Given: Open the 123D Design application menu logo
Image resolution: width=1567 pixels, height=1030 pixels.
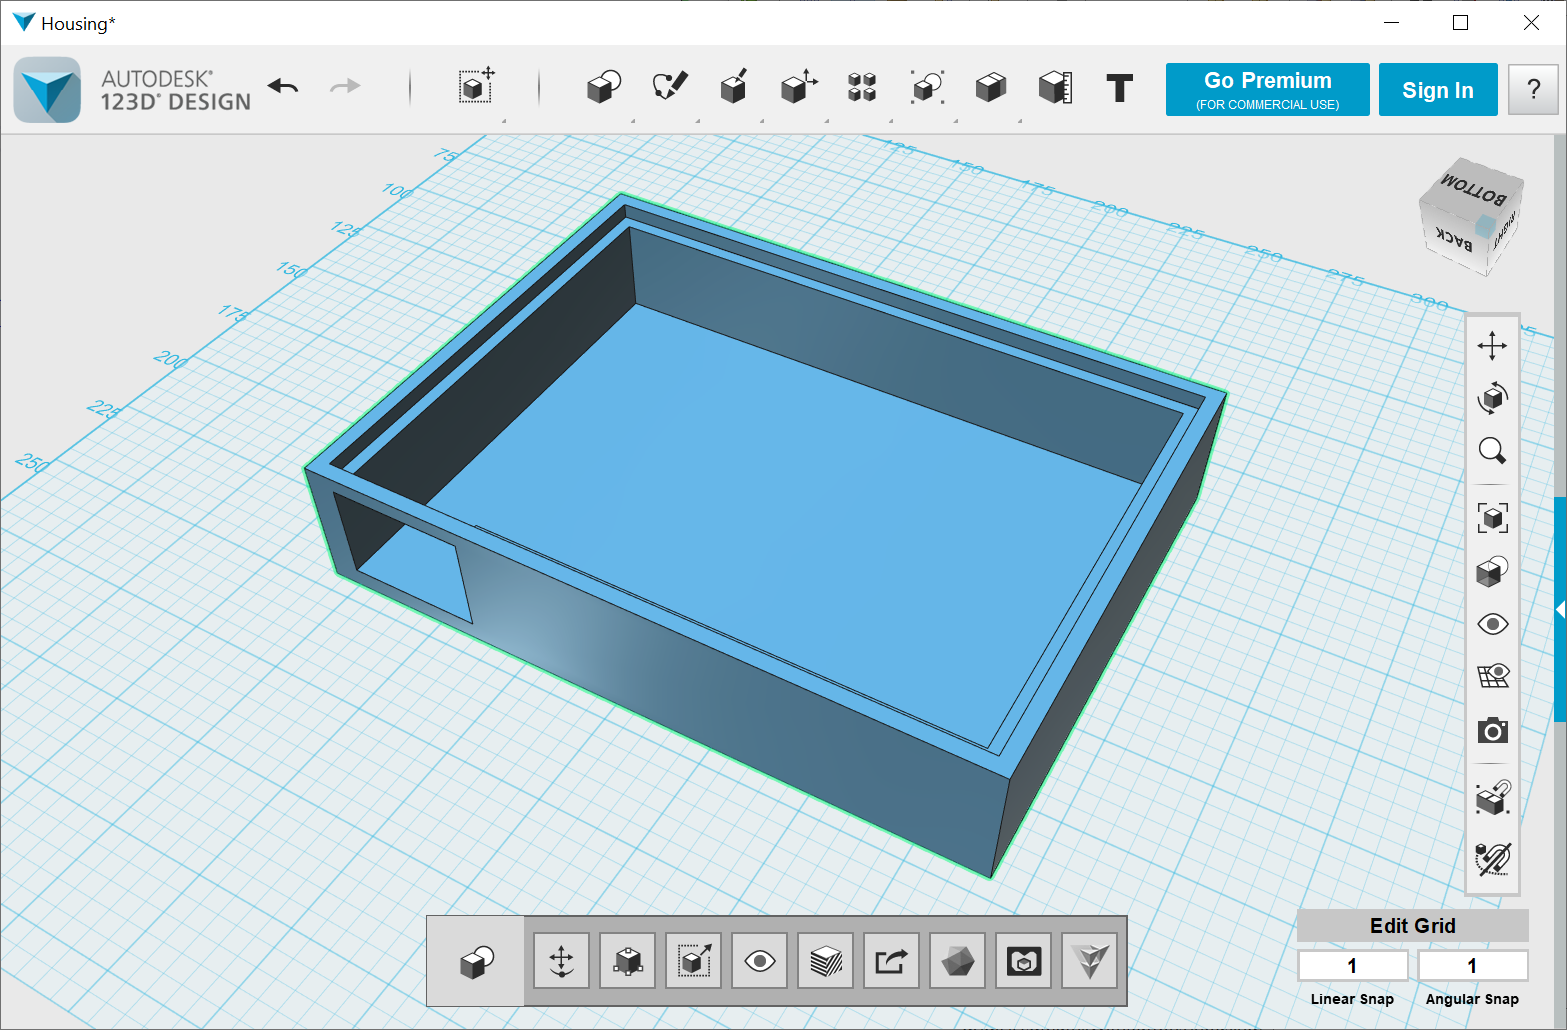Looking at the screenshot, I should point(47,90).
